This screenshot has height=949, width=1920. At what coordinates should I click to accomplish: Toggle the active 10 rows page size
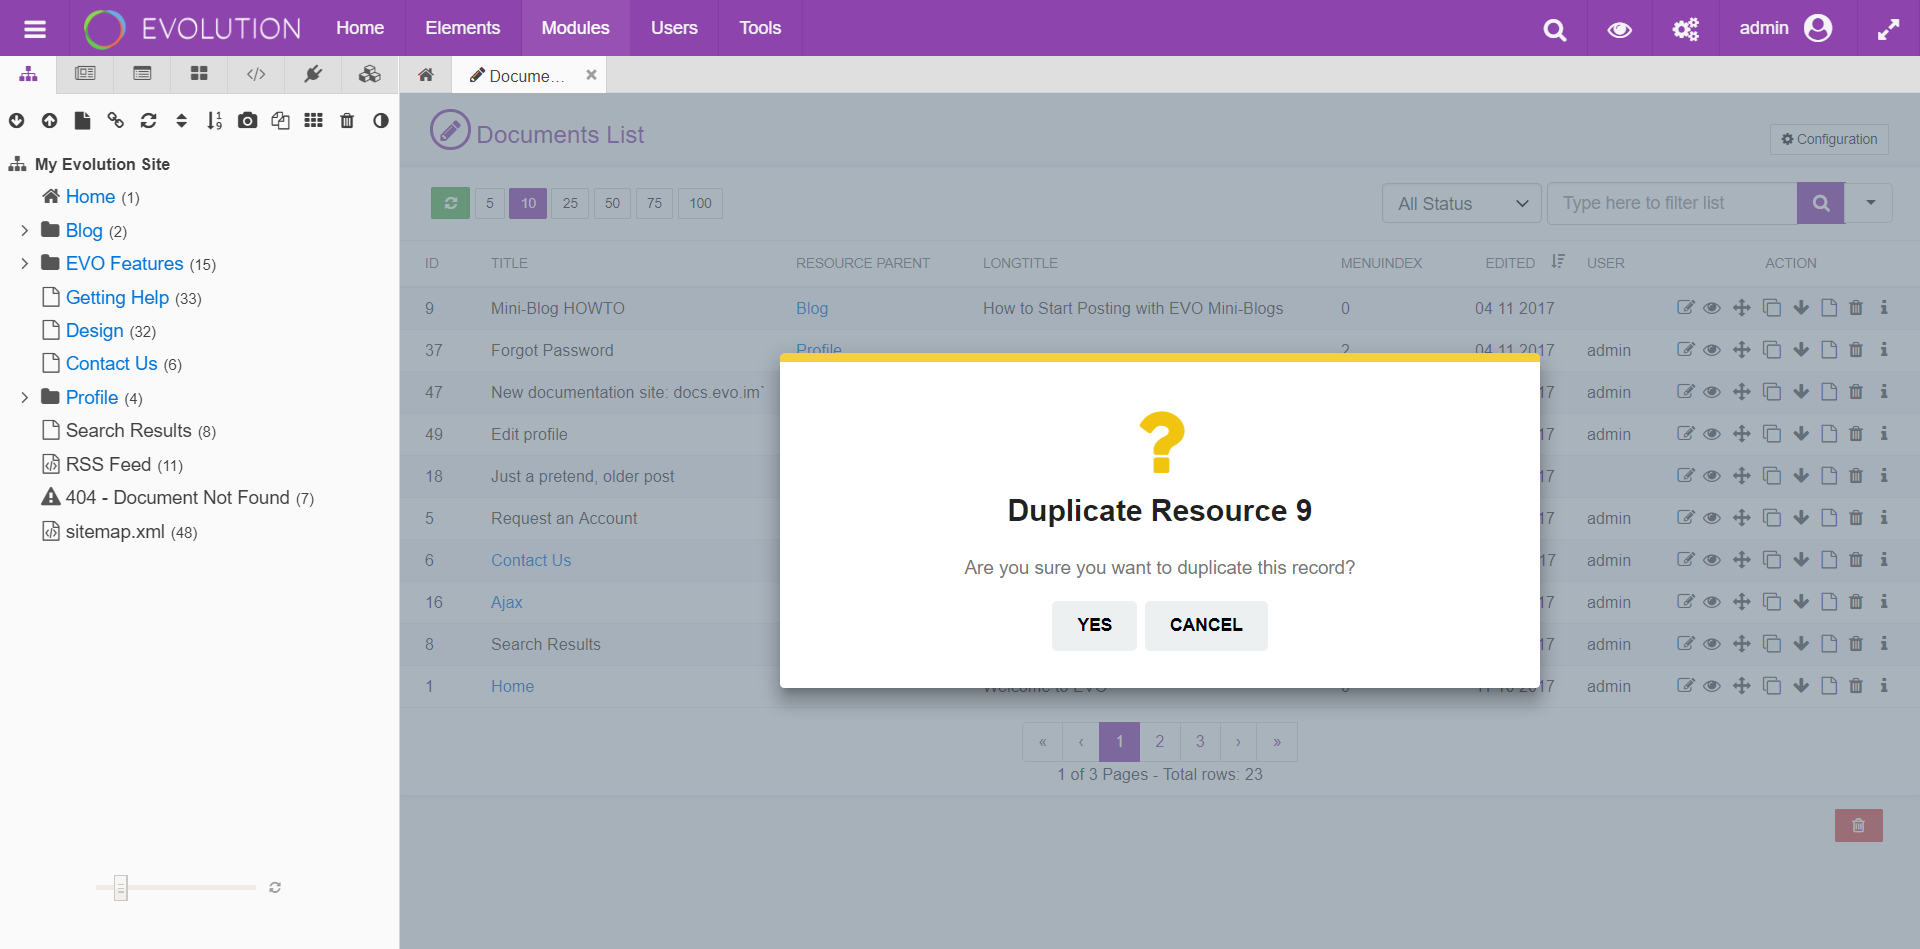point(528,203)
